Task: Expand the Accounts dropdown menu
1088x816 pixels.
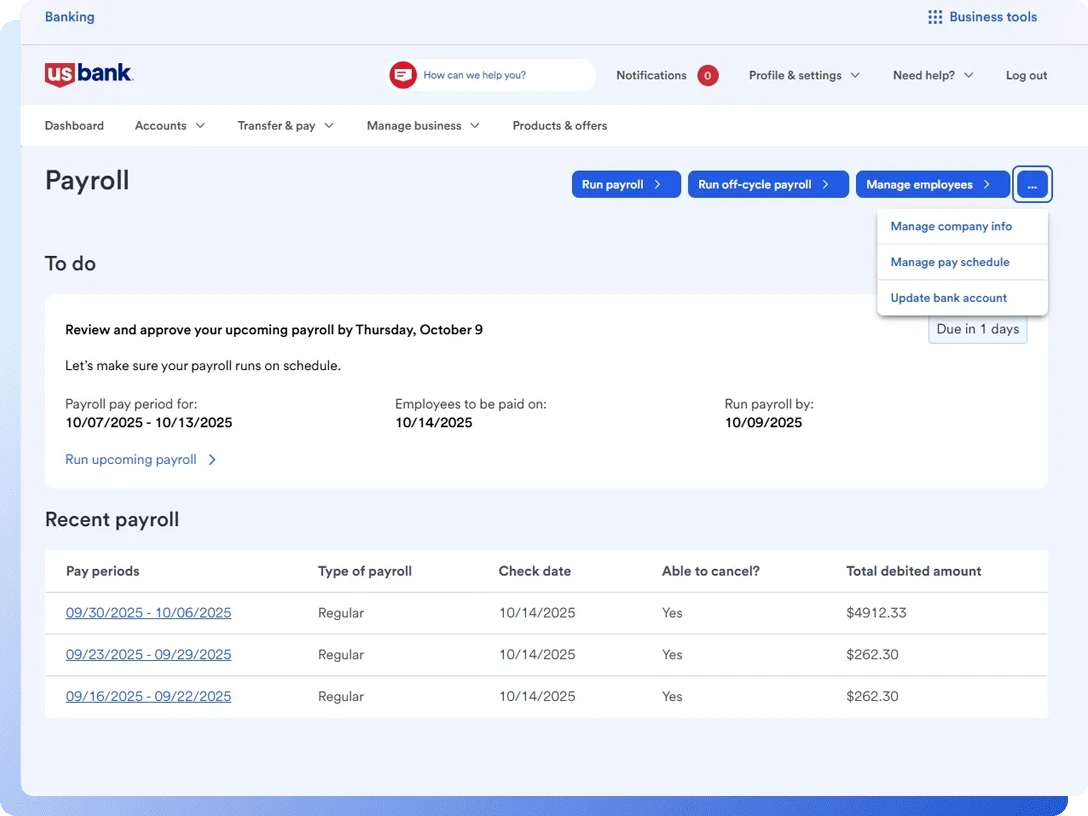Action: click(170, 126)
